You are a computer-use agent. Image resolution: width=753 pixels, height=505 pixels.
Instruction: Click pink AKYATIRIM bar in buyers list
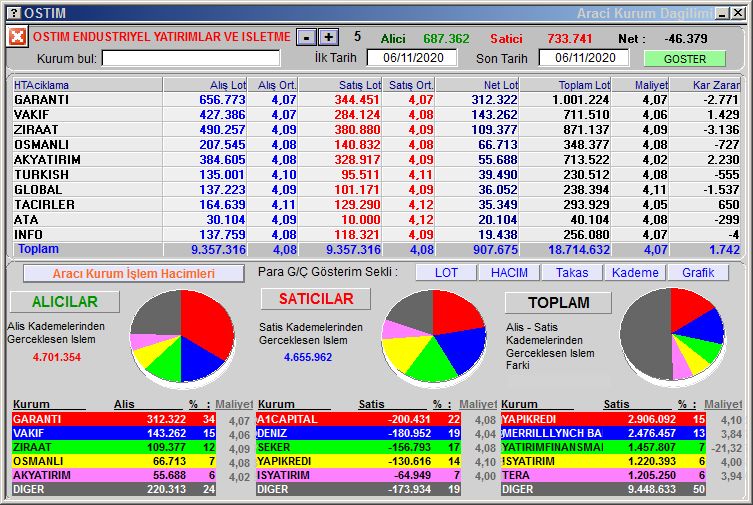pos(114,475)
